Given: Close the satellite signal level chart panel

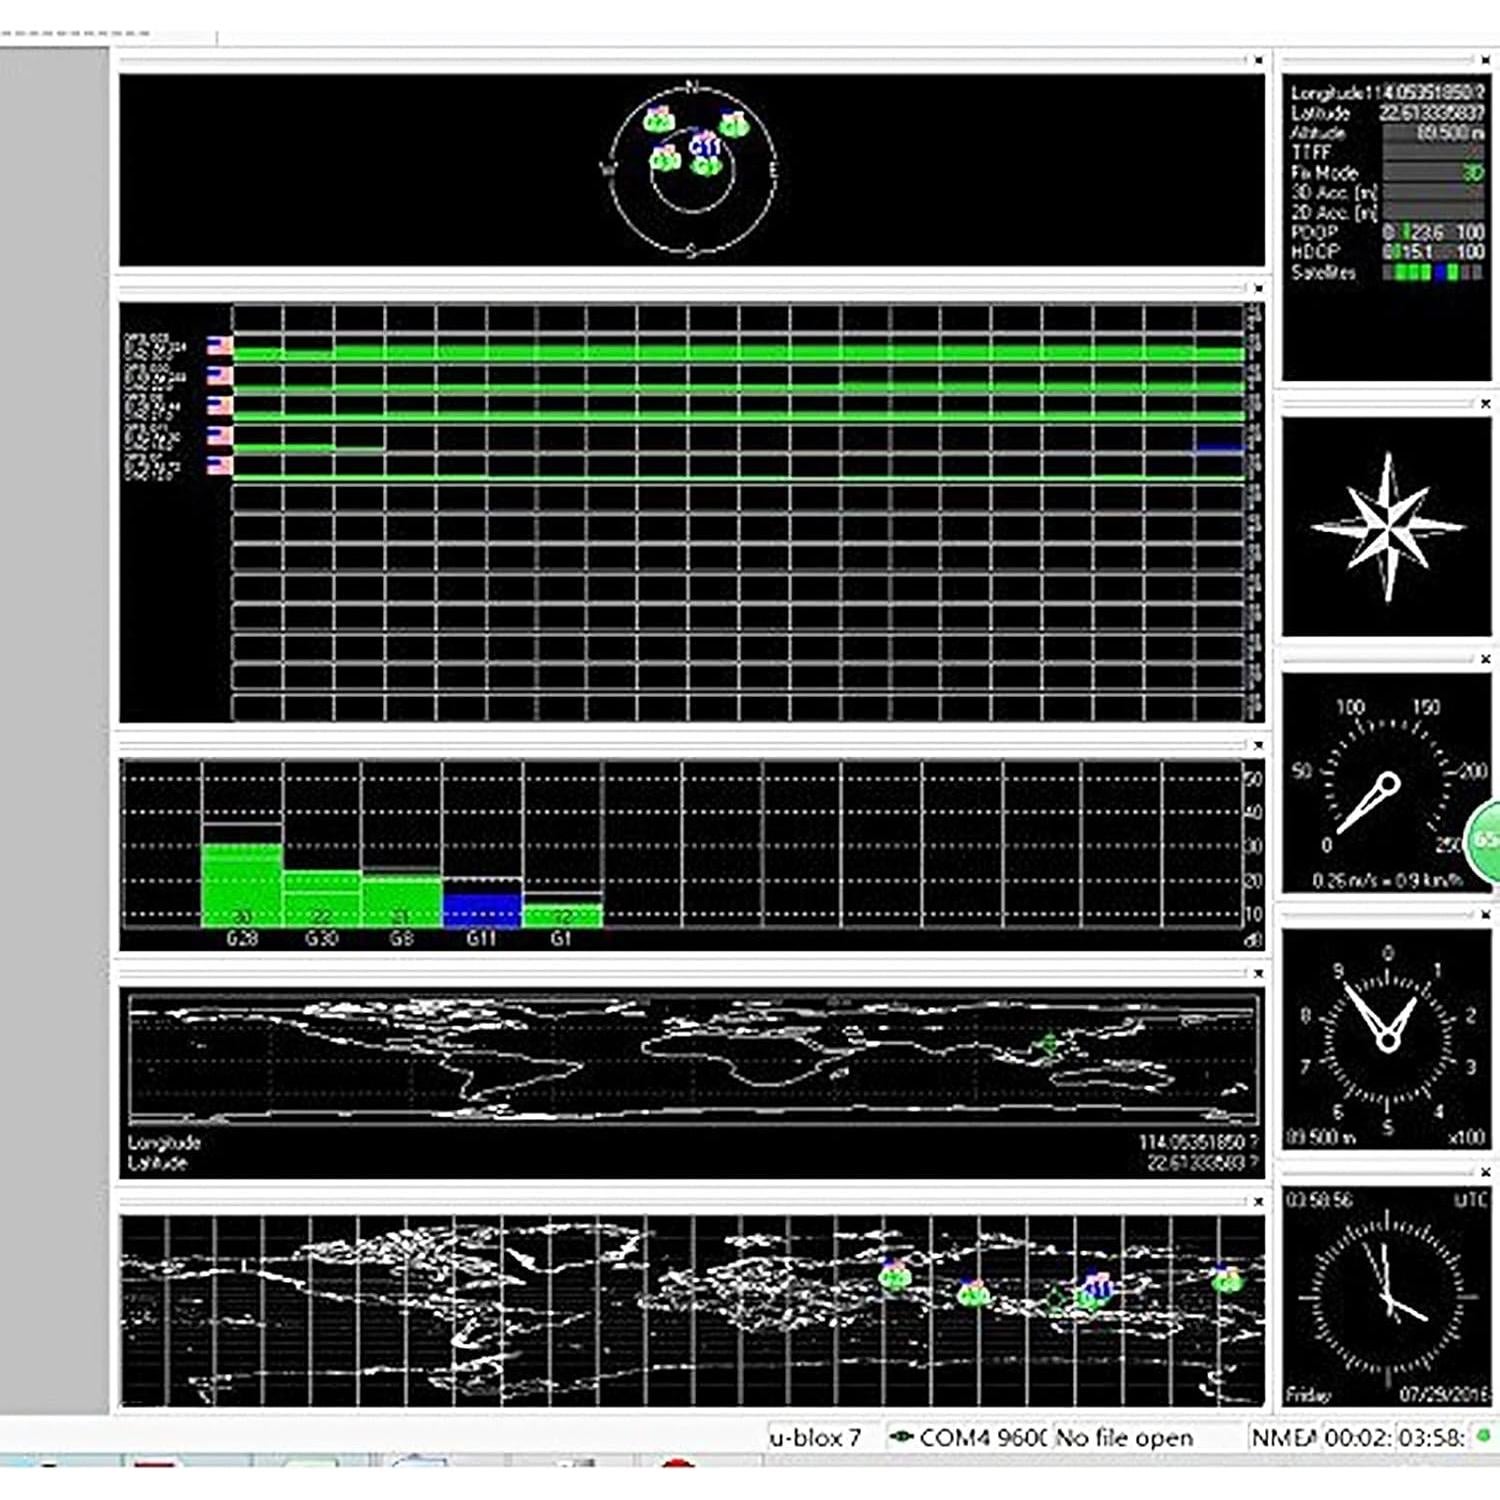Looking at the screenshot, I should [x=1258, y=745].
